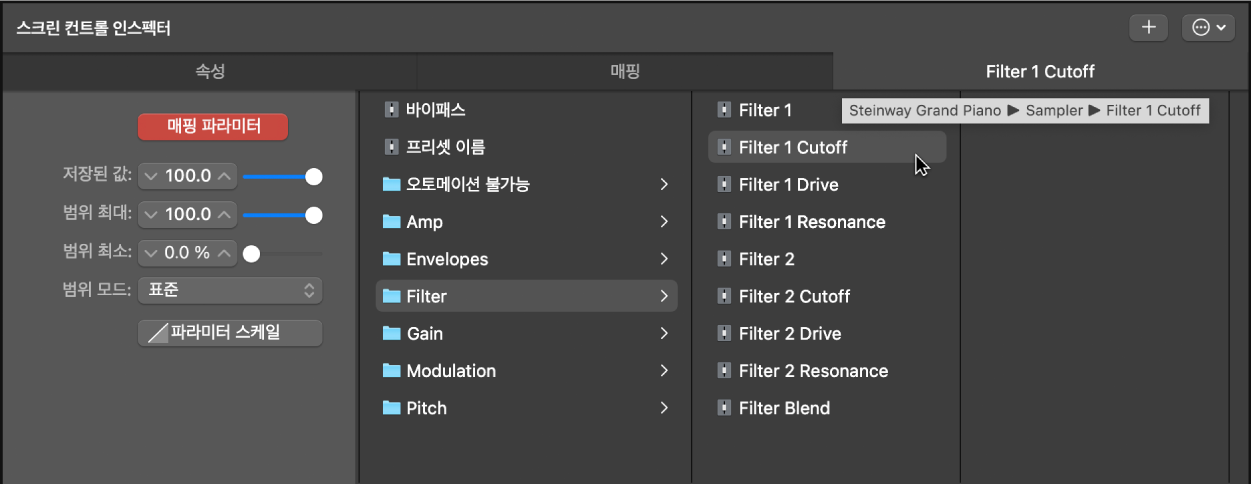Click the Envelopes folder icon
This screenshot has width=1253, height=484.
391,260
